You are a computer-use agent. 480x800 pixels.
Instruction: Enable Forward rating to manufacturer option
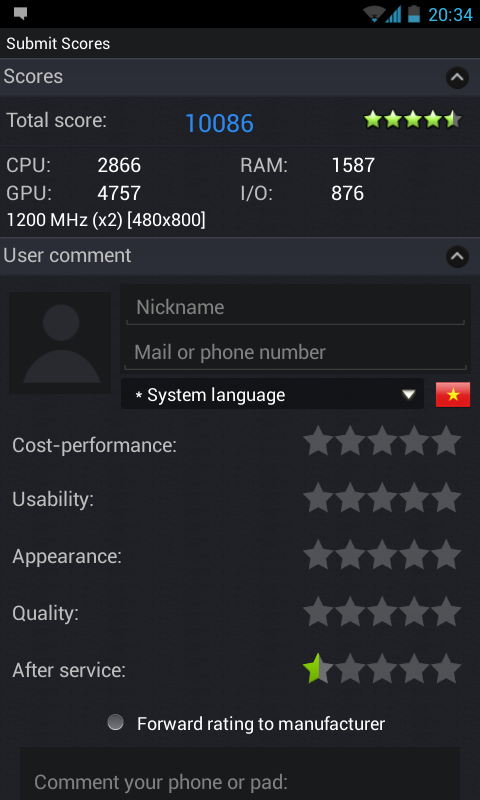pyautogui.click(x=116, y=722)
